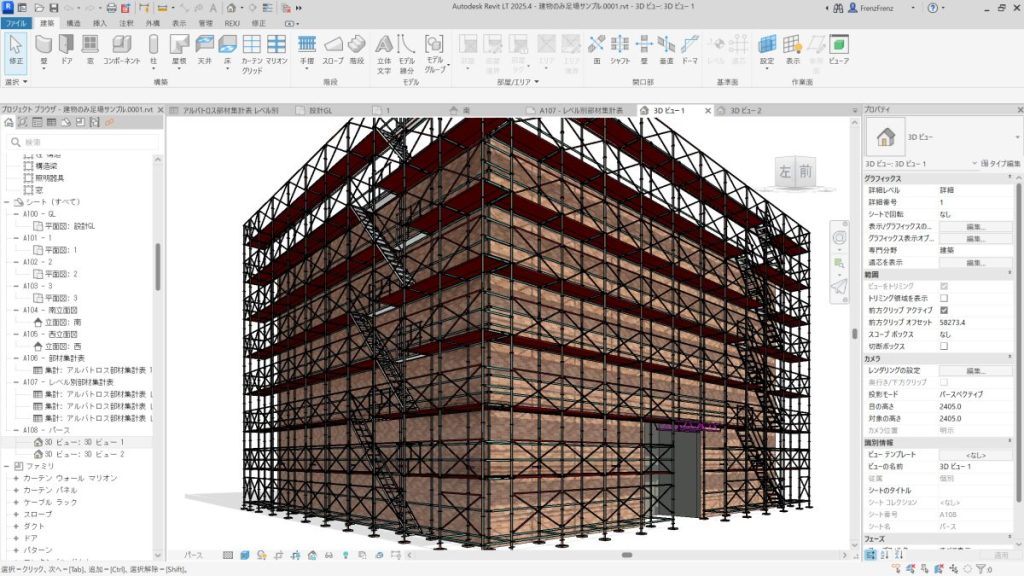Screen dimensions: 1024x576
Task: Expand the カーテン パネル family node
Action: coord(16,490)
